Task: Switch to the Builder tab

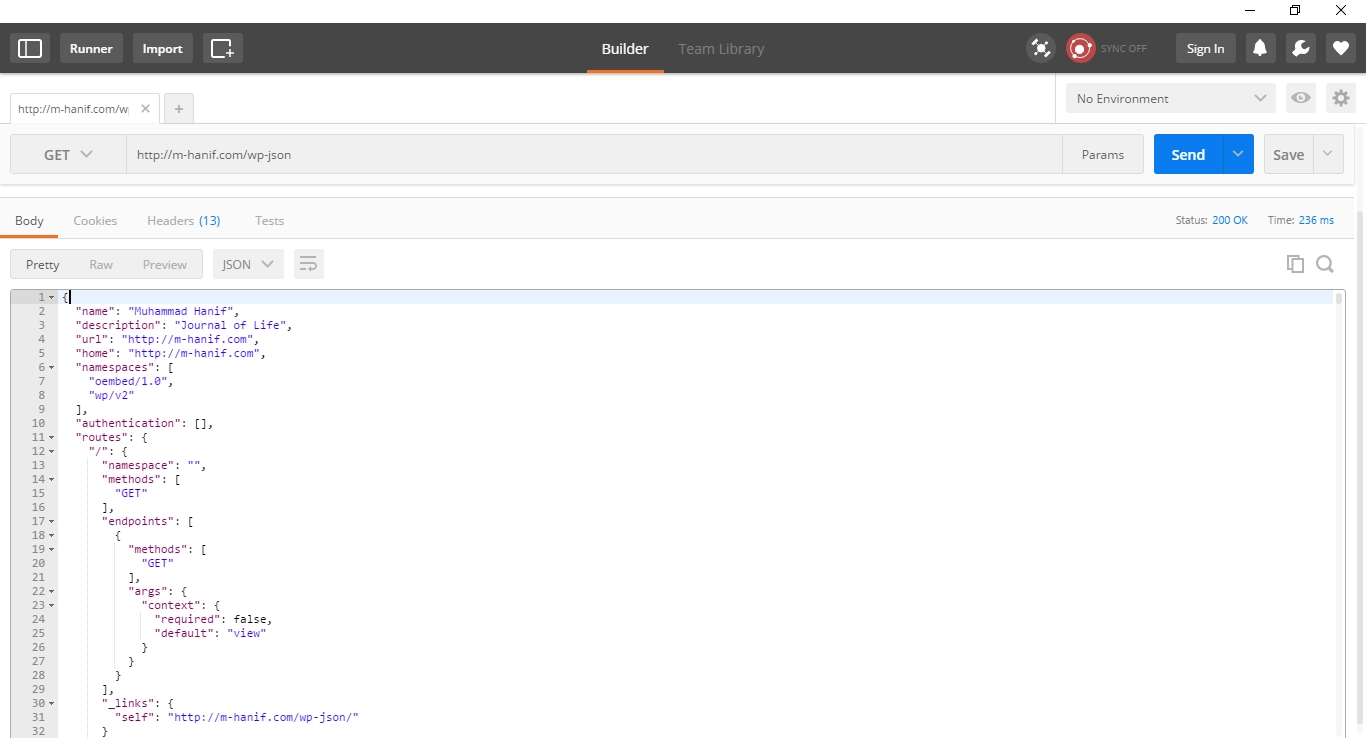Action: pos(625,48)
